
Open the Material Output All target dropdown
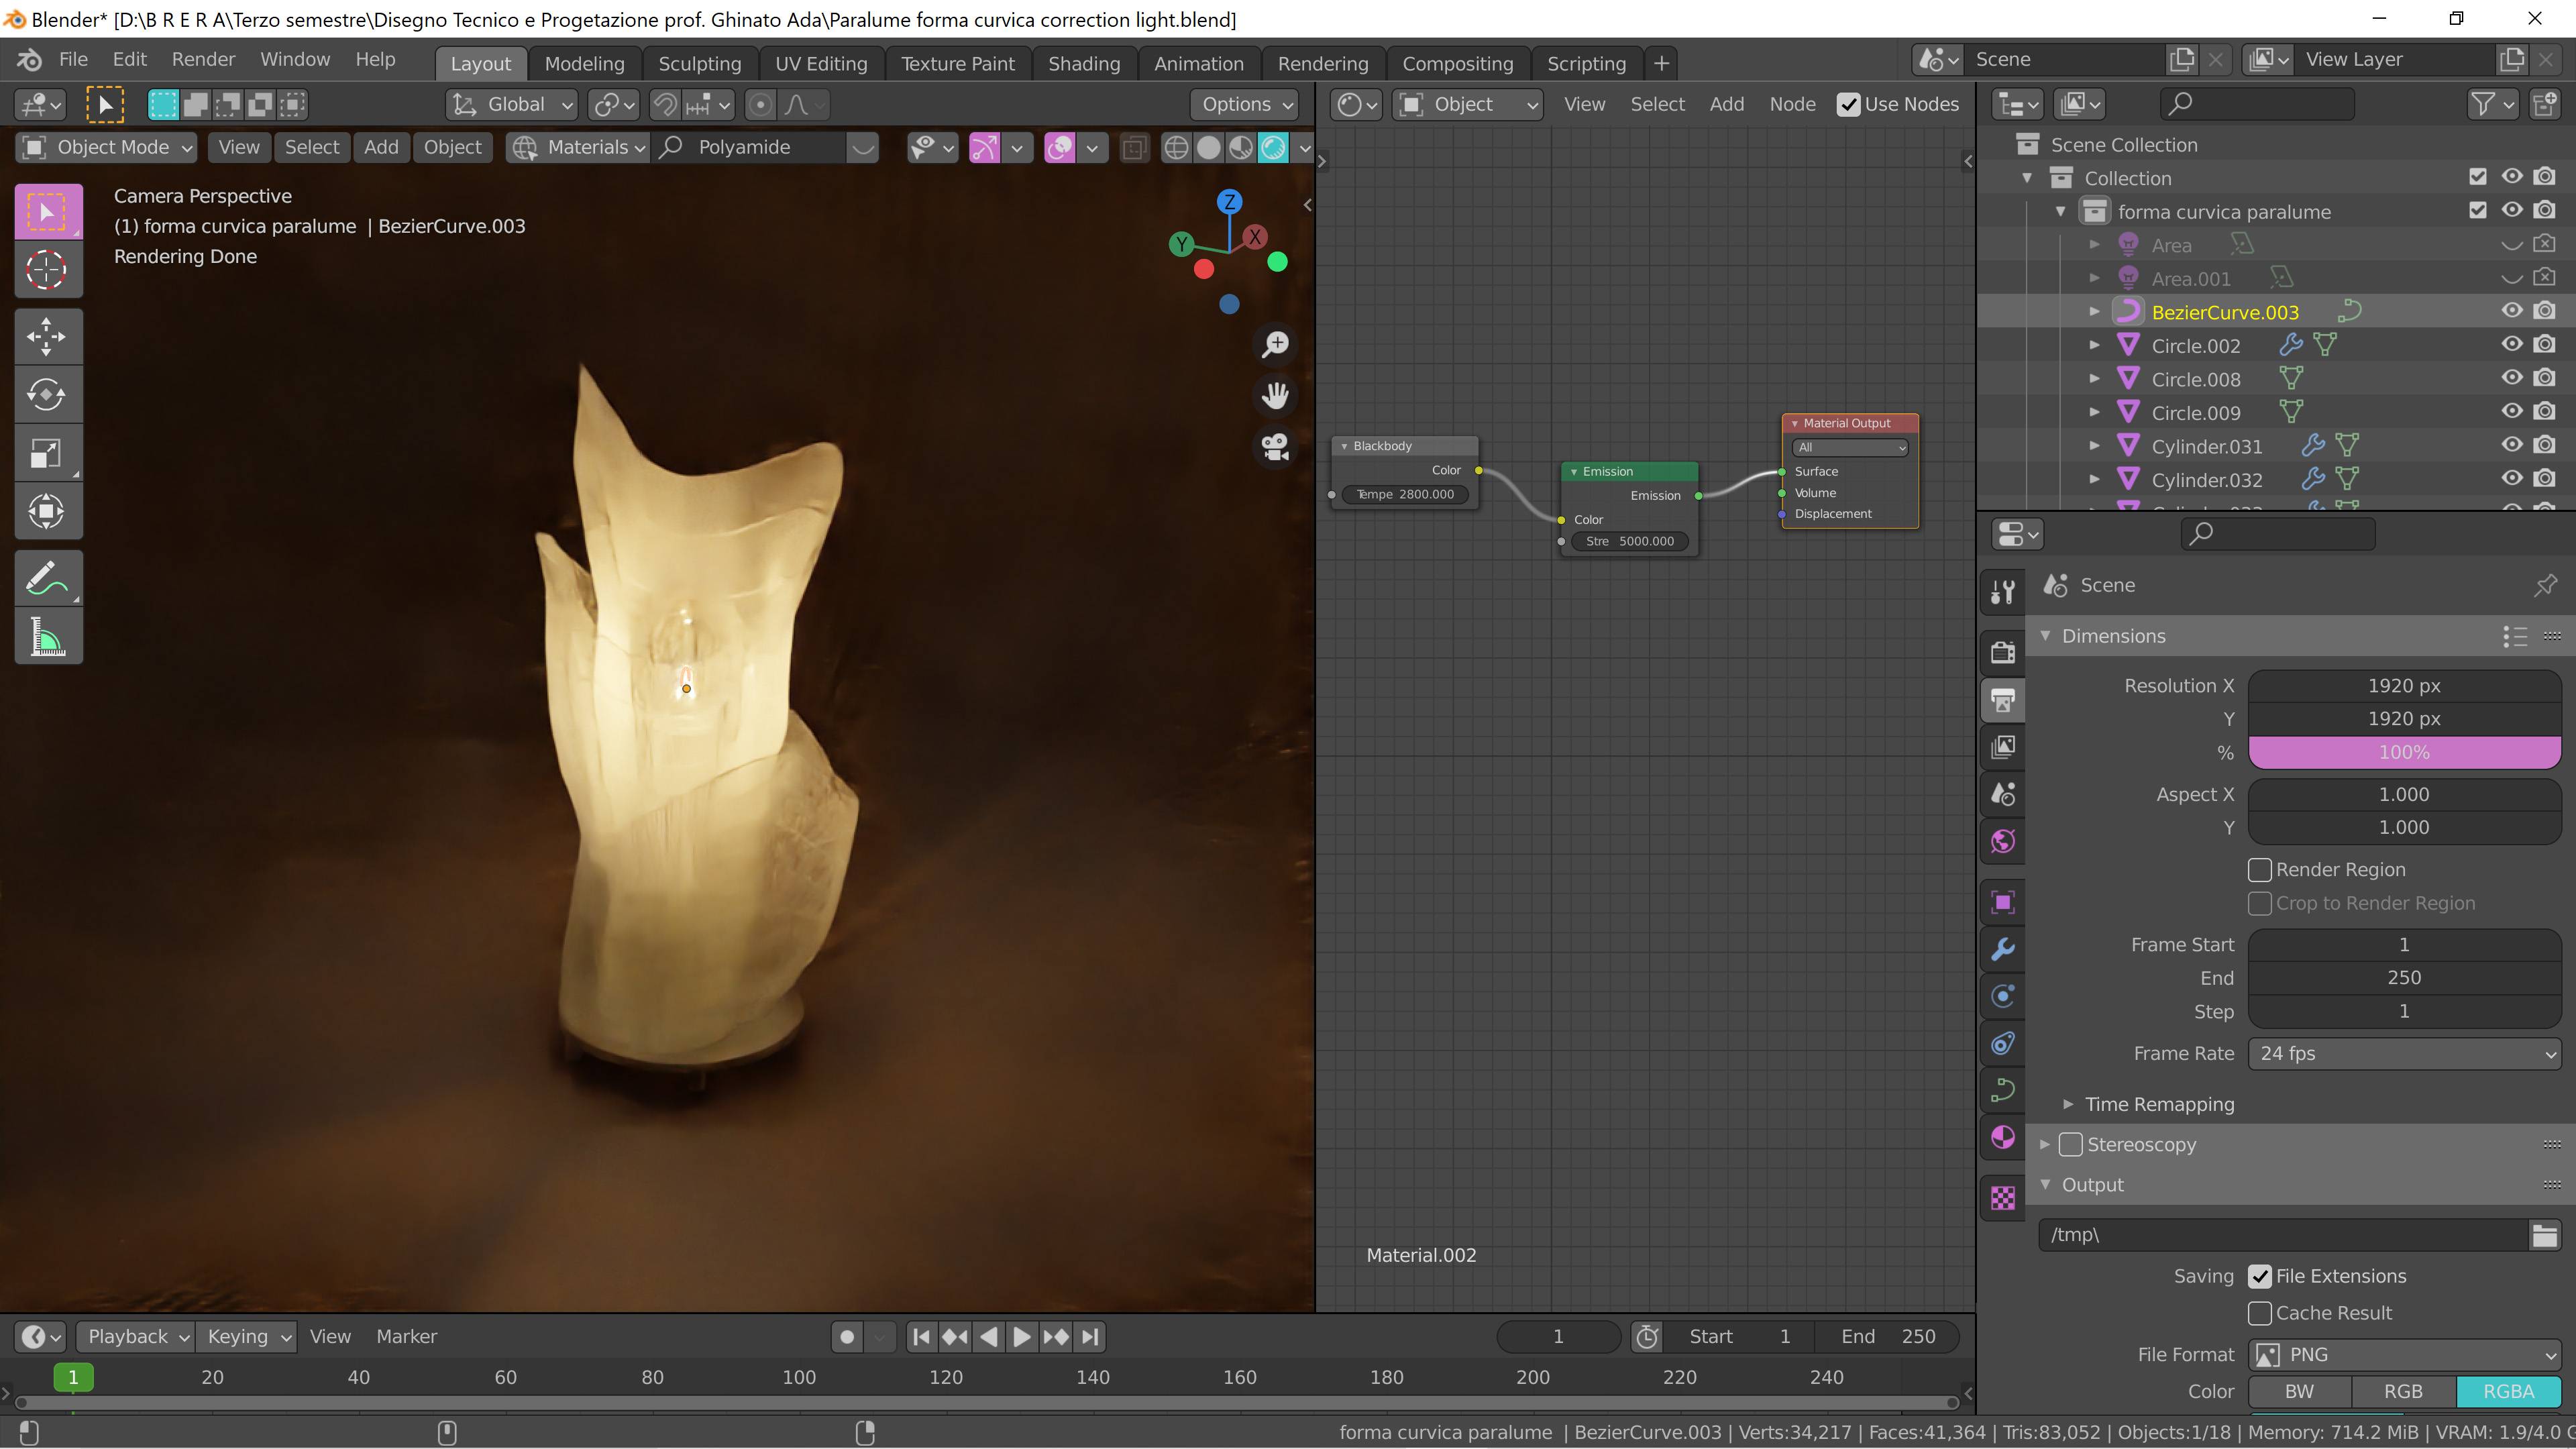click(x=1849, y=447)
